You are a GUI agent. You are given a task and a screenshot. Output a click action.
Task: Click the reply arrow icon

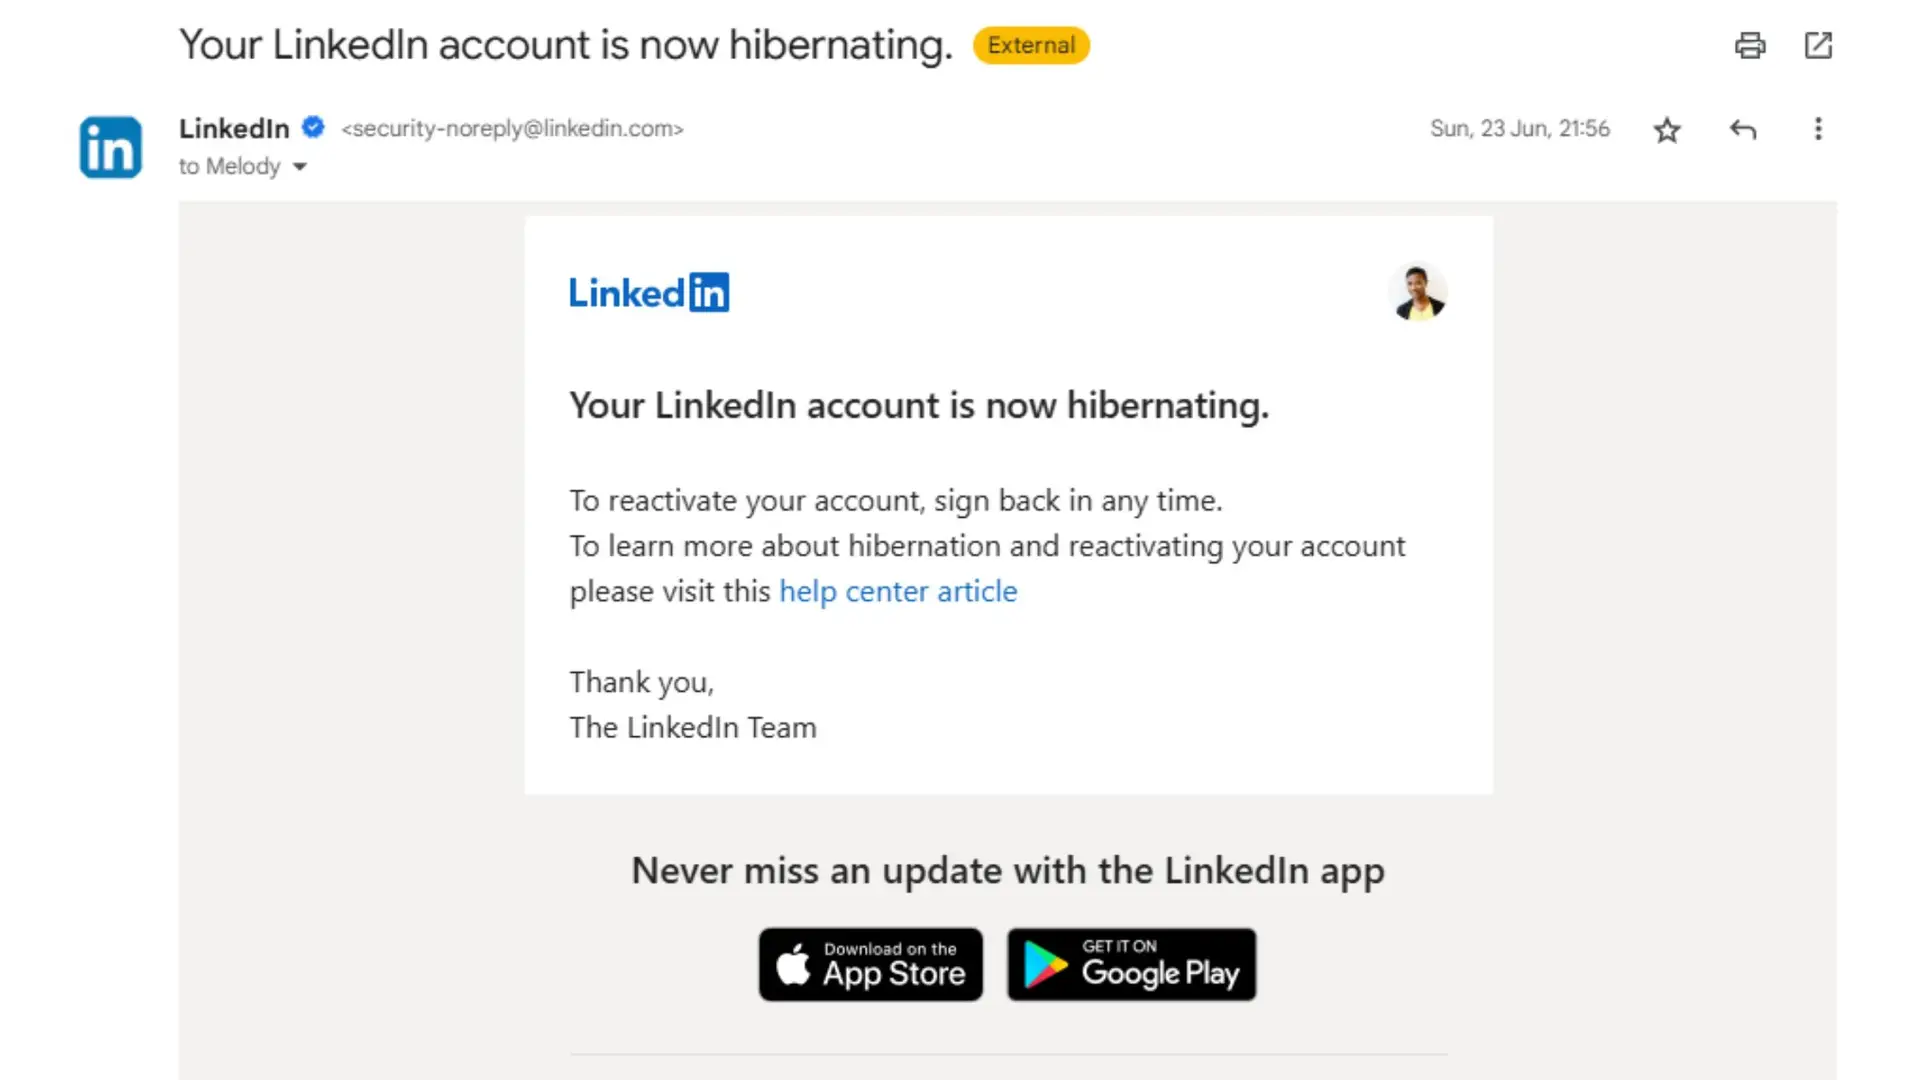click(x=1743, y=130)
